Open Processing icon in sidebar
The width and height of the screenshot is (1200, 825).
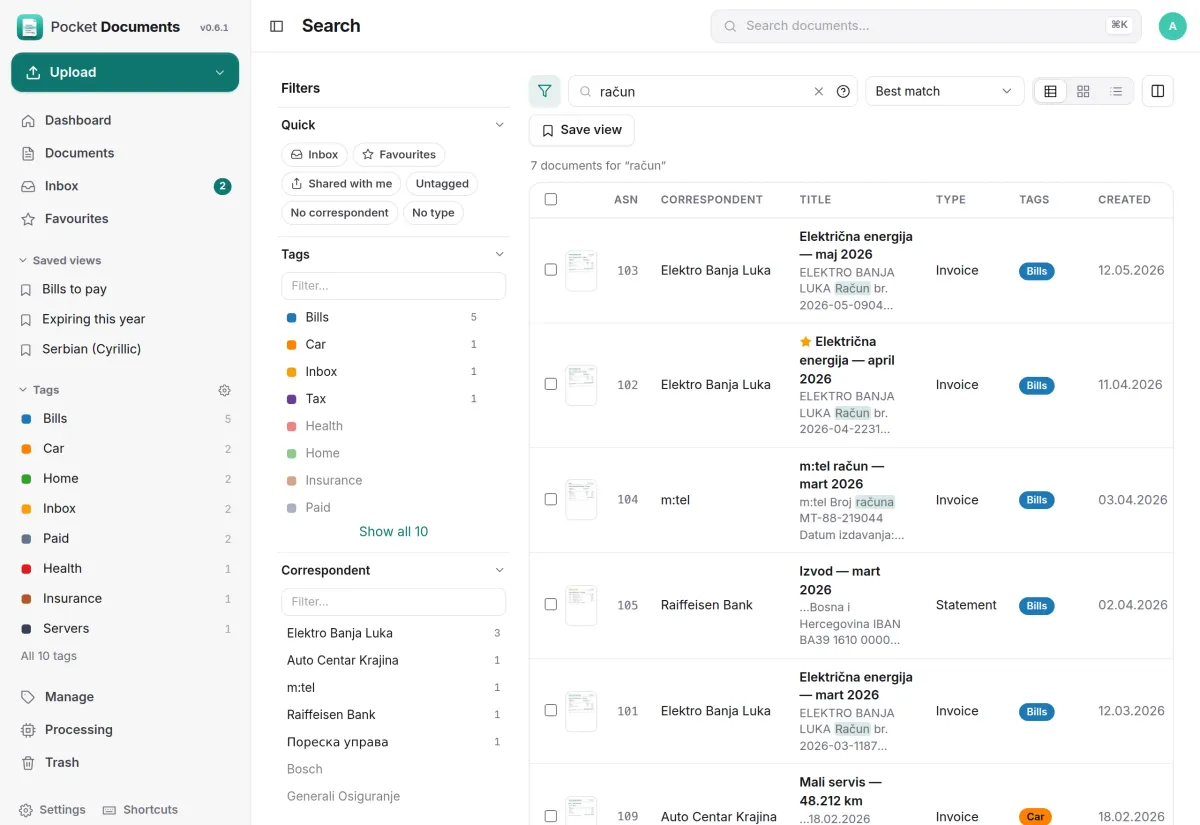28,730
